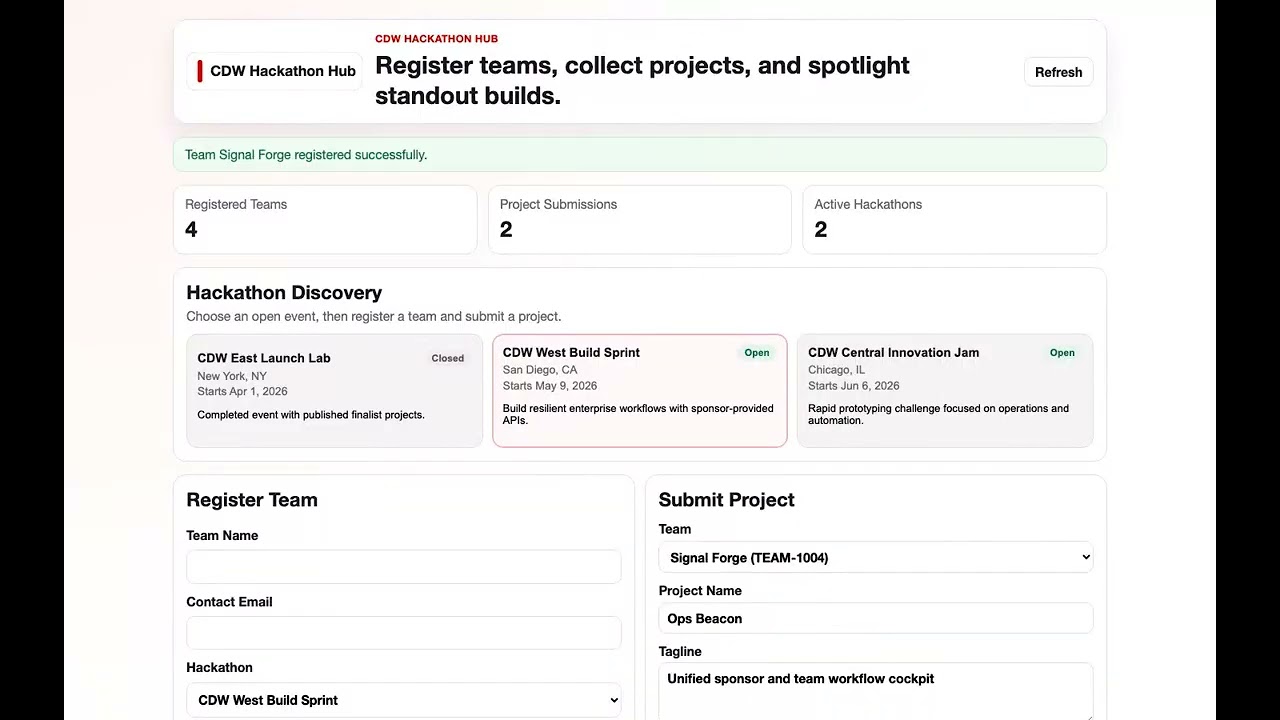Click the Refresh button
This screenshot has height=720, width=1280.
point(1058,72)
